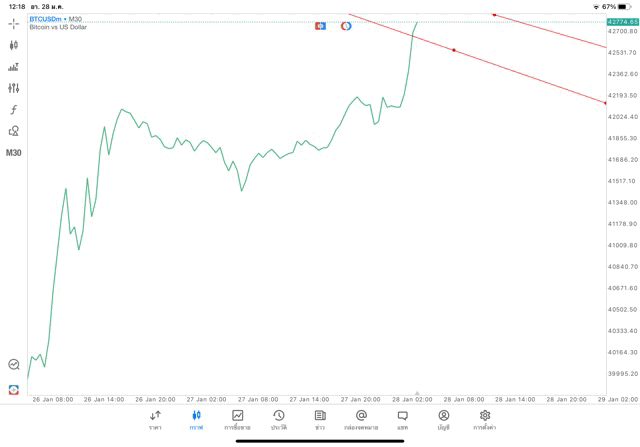This screenshot has height=447, width=640.
Task: Open the กล่องจดหมาย mailbox tab
Action: click(x=361, y=419)
